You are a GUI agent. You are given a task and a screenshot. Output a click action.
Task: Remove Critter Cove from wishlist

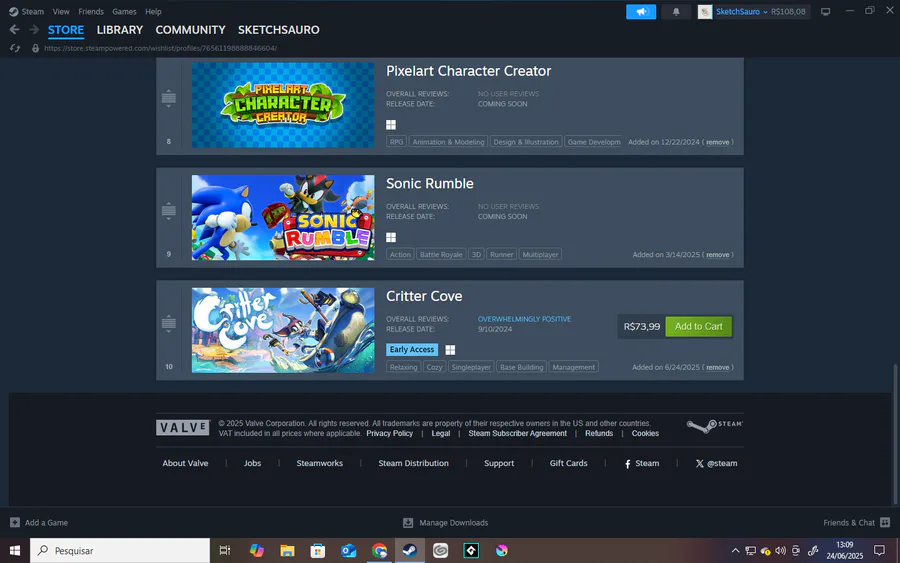pos(717,367)
